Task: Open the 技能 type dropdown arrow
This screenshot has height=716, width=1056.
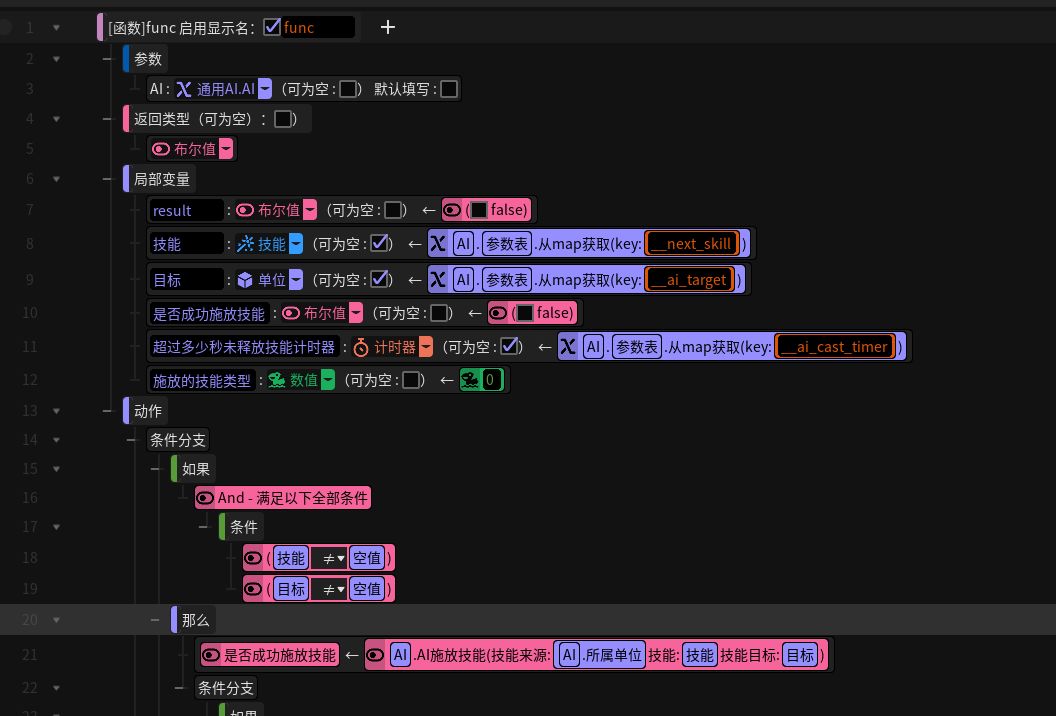Action: point(296,244)
